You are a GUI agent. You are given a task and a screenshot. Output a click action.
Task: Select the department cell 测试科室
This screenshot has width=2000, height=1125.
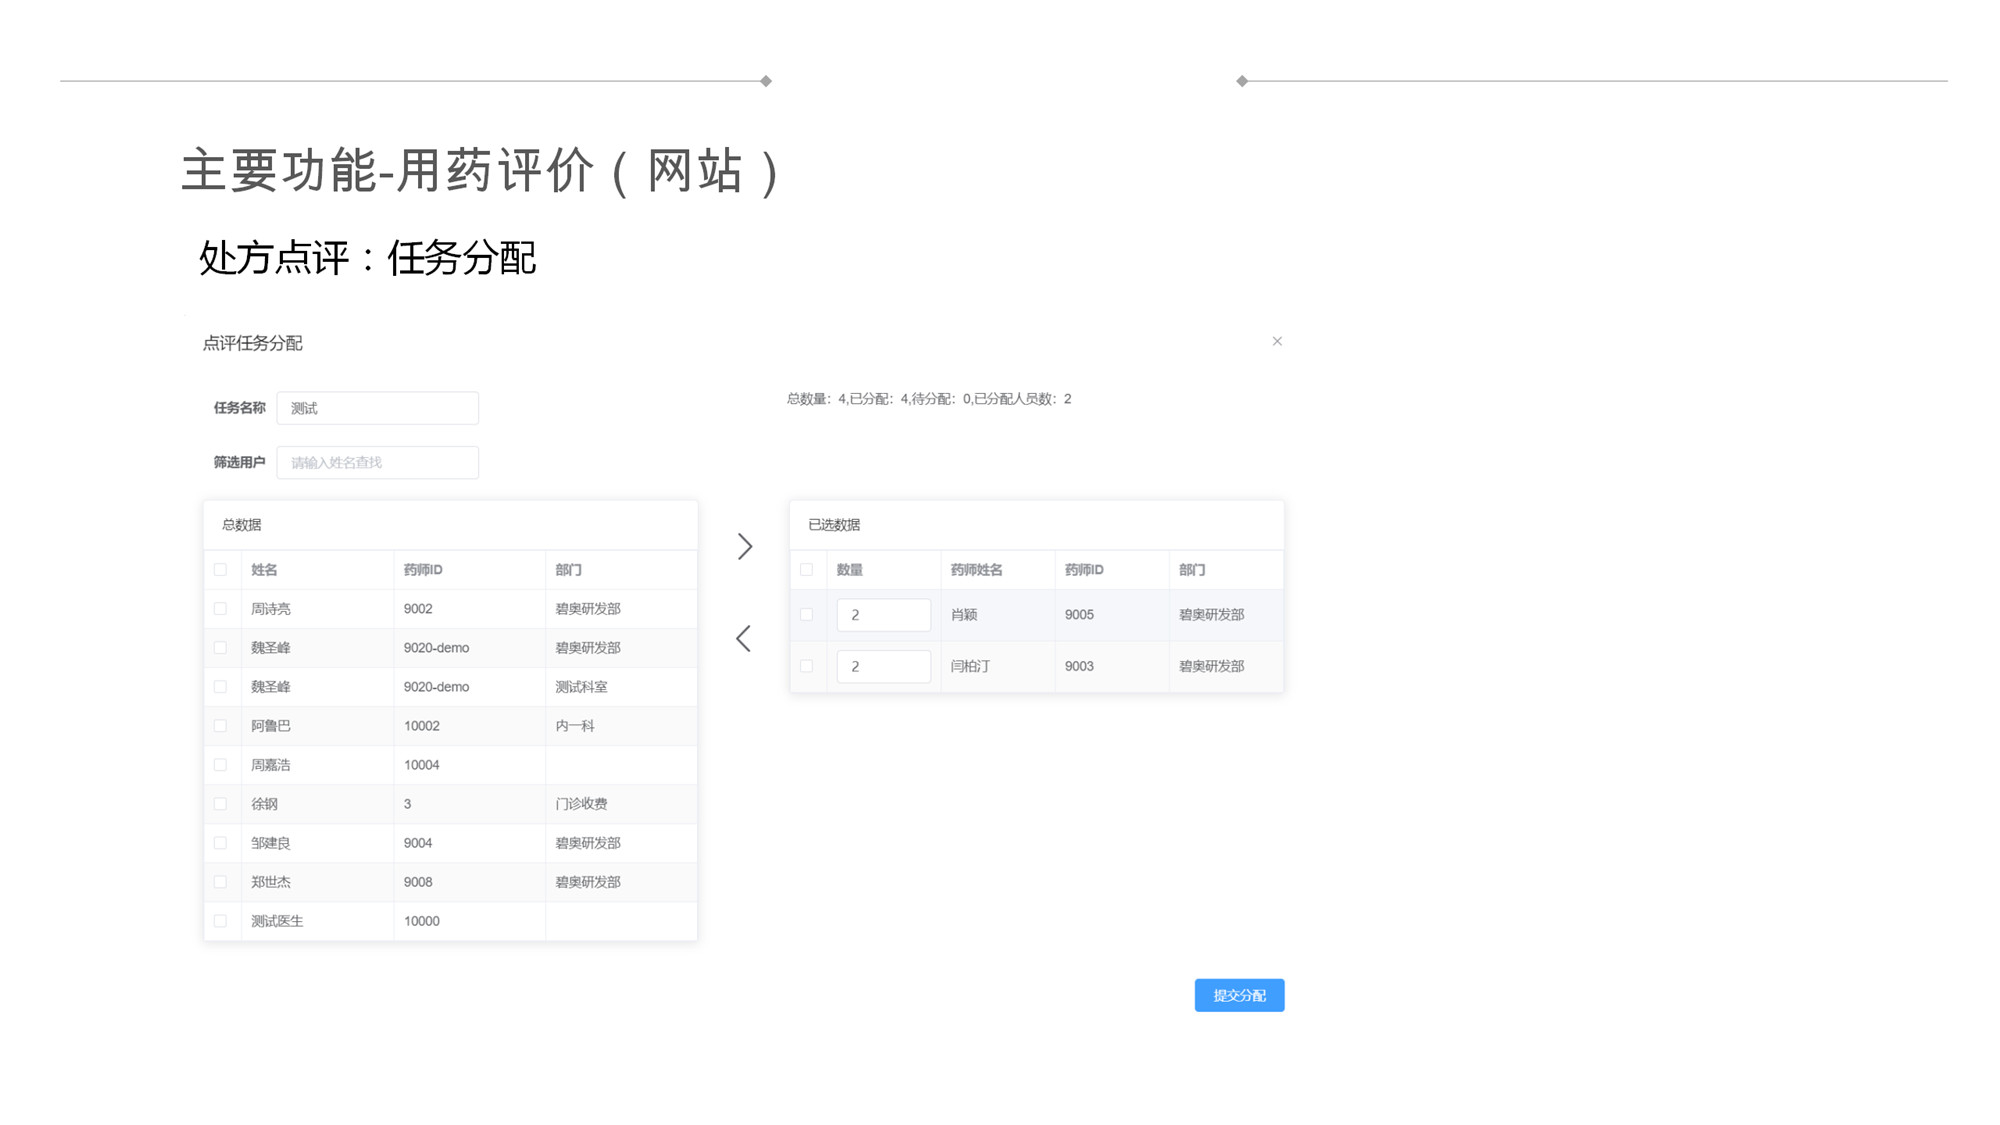(x=581, y=687)
